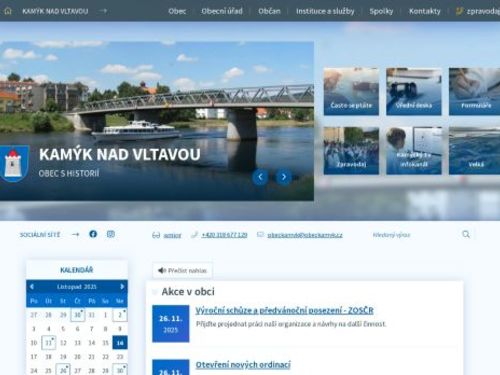This screenshot has width=500, height=375.
Task: Show next month in calendar
Action: click(x=122, y=287)
